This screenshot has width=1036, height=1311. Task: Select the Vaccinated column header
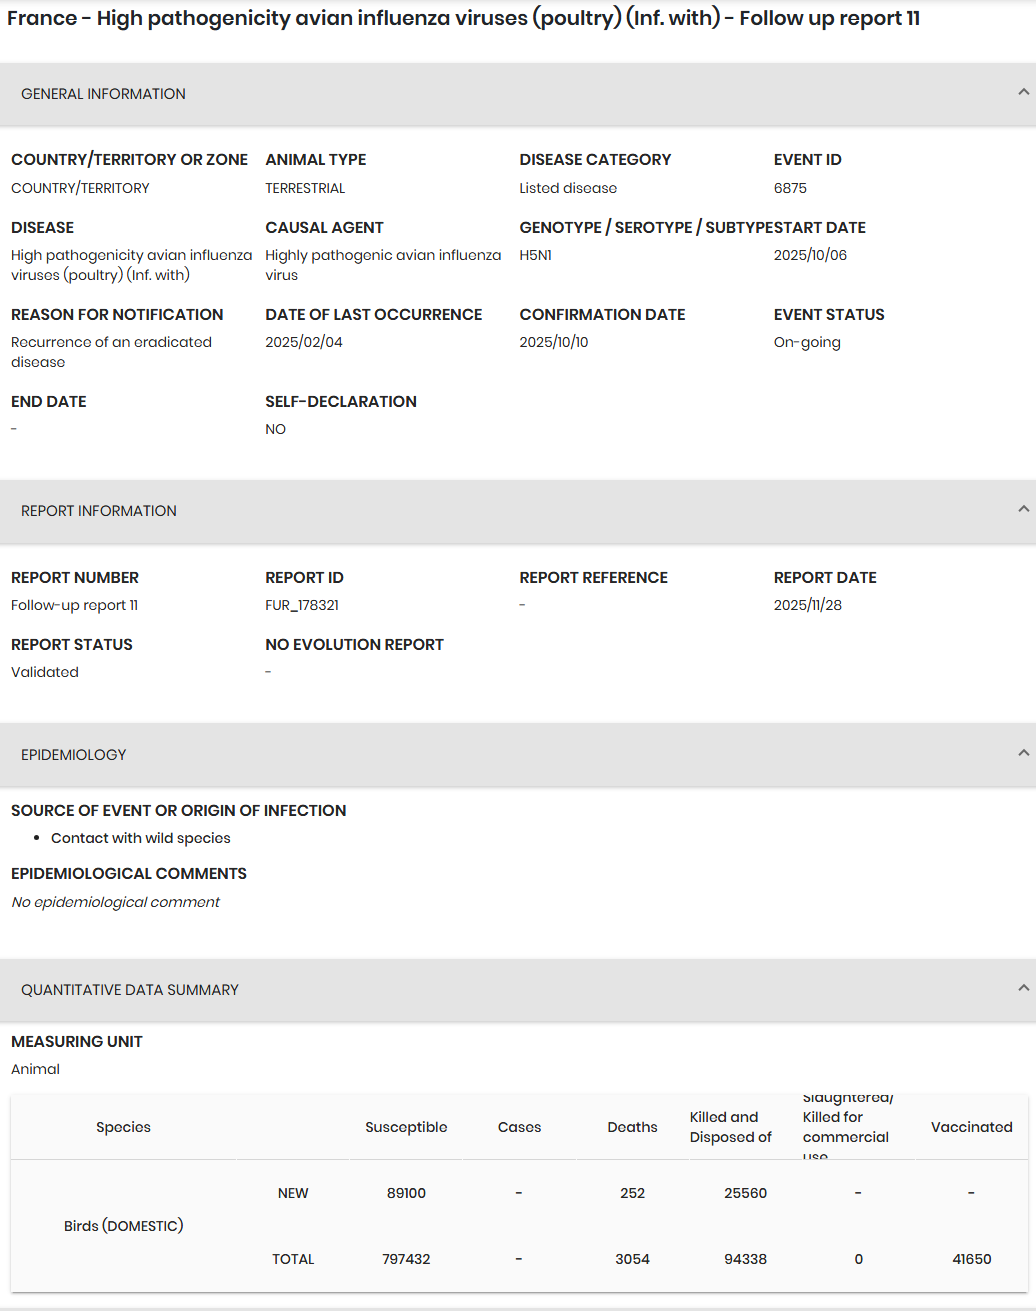pyautogui.click(x=971, y=1127)
